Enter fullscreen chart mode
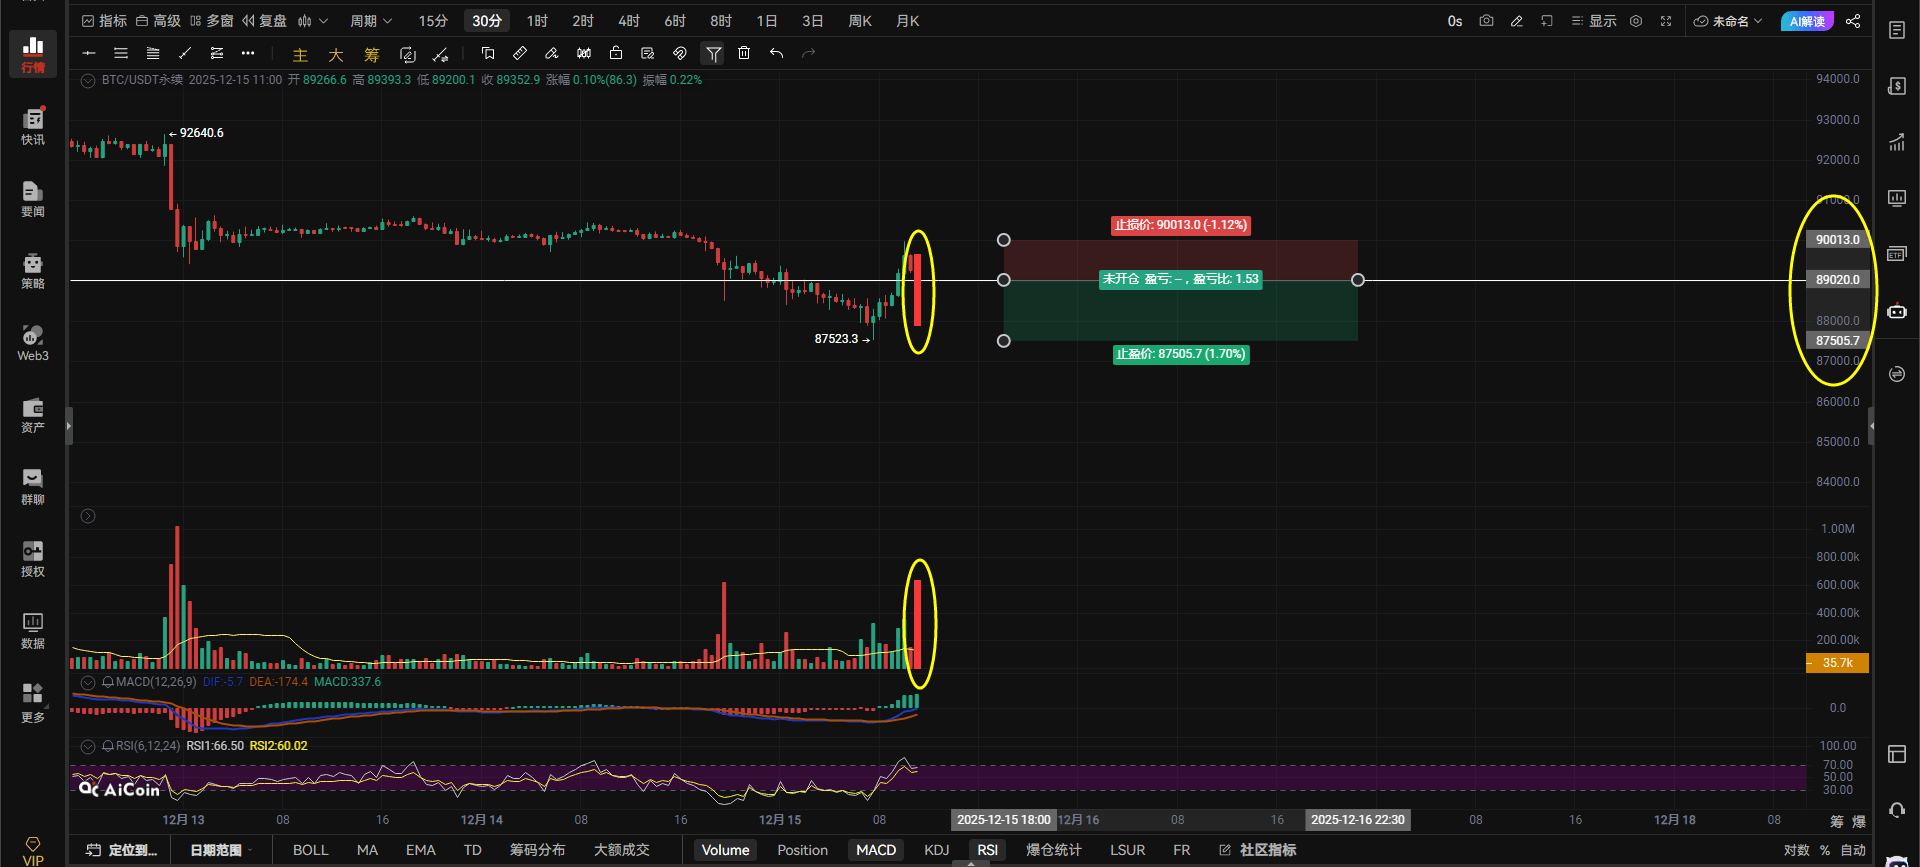 1666,21
